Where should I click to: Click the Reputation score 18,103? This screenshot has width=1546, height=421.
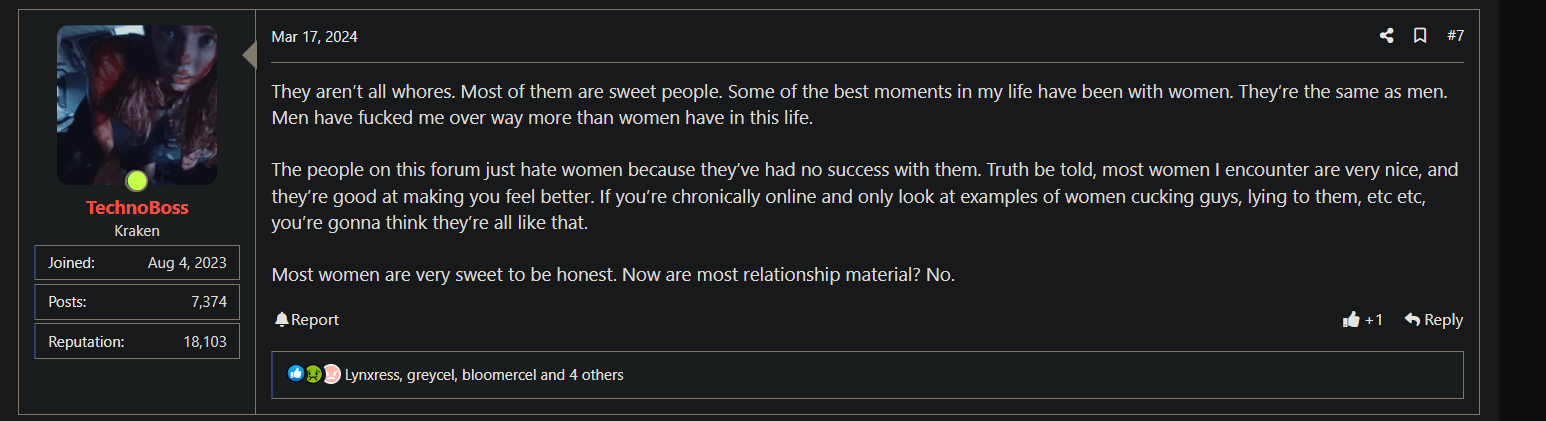point(205,341)
